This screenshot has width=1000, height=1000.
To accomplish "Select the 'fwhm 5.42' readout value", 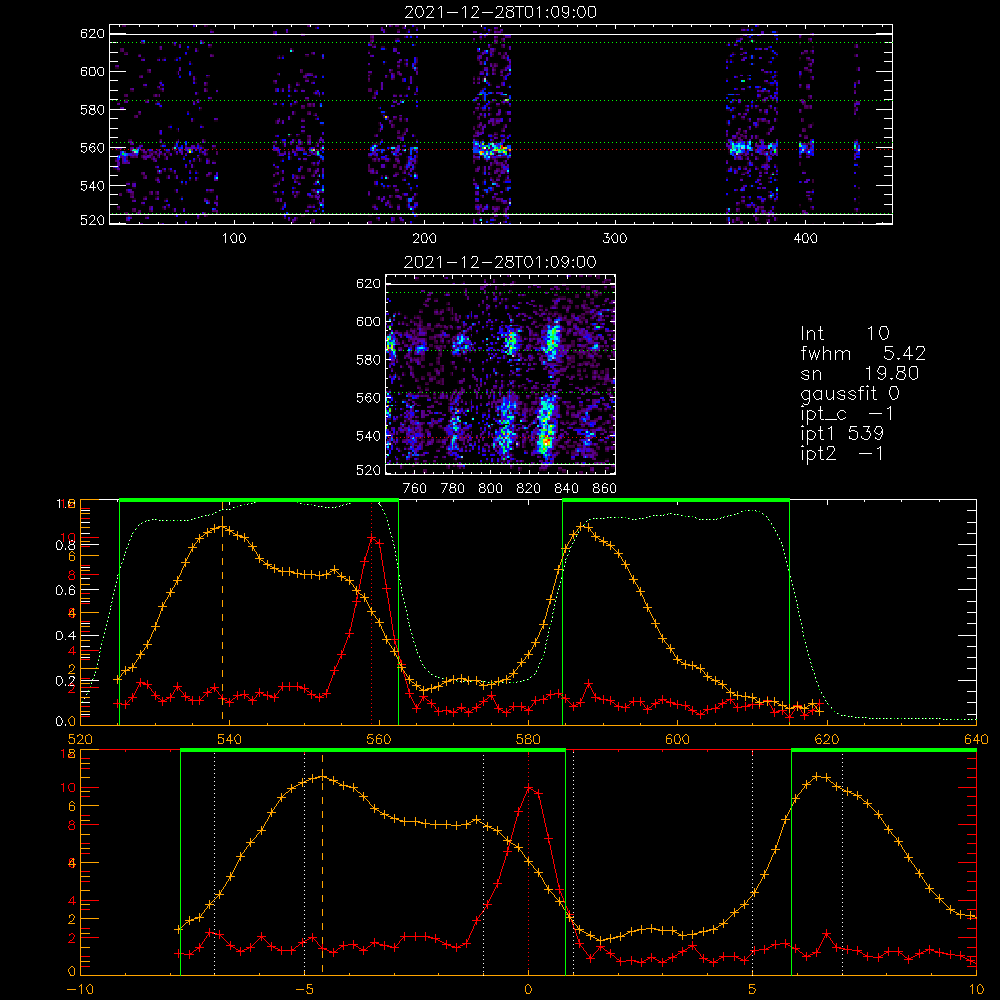I will click(x=863, y=353).
